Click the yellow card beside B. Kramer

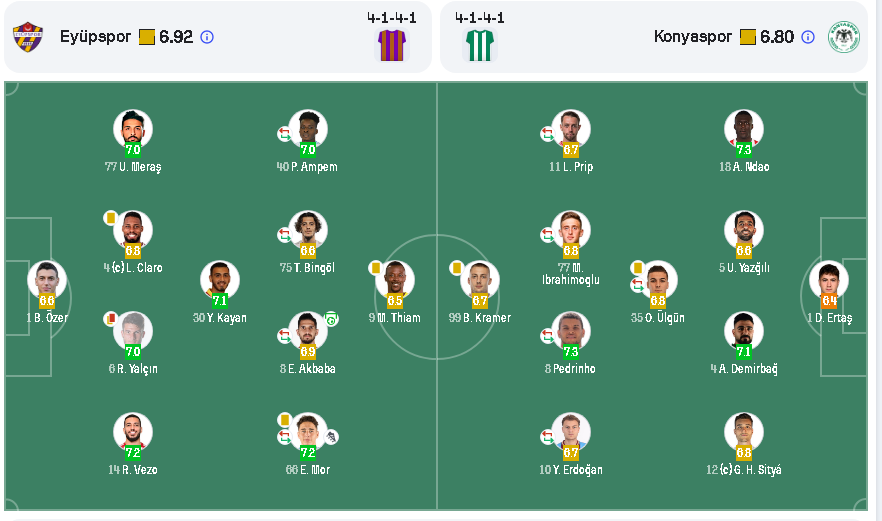pos(456,268)
